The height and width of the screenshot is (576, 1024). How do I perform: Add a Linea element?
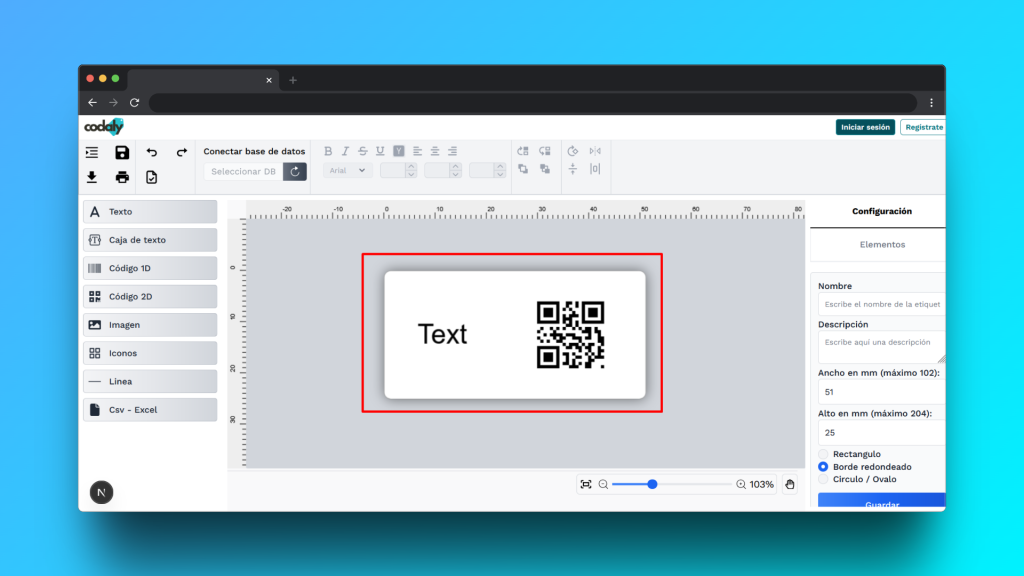[150, 381]
